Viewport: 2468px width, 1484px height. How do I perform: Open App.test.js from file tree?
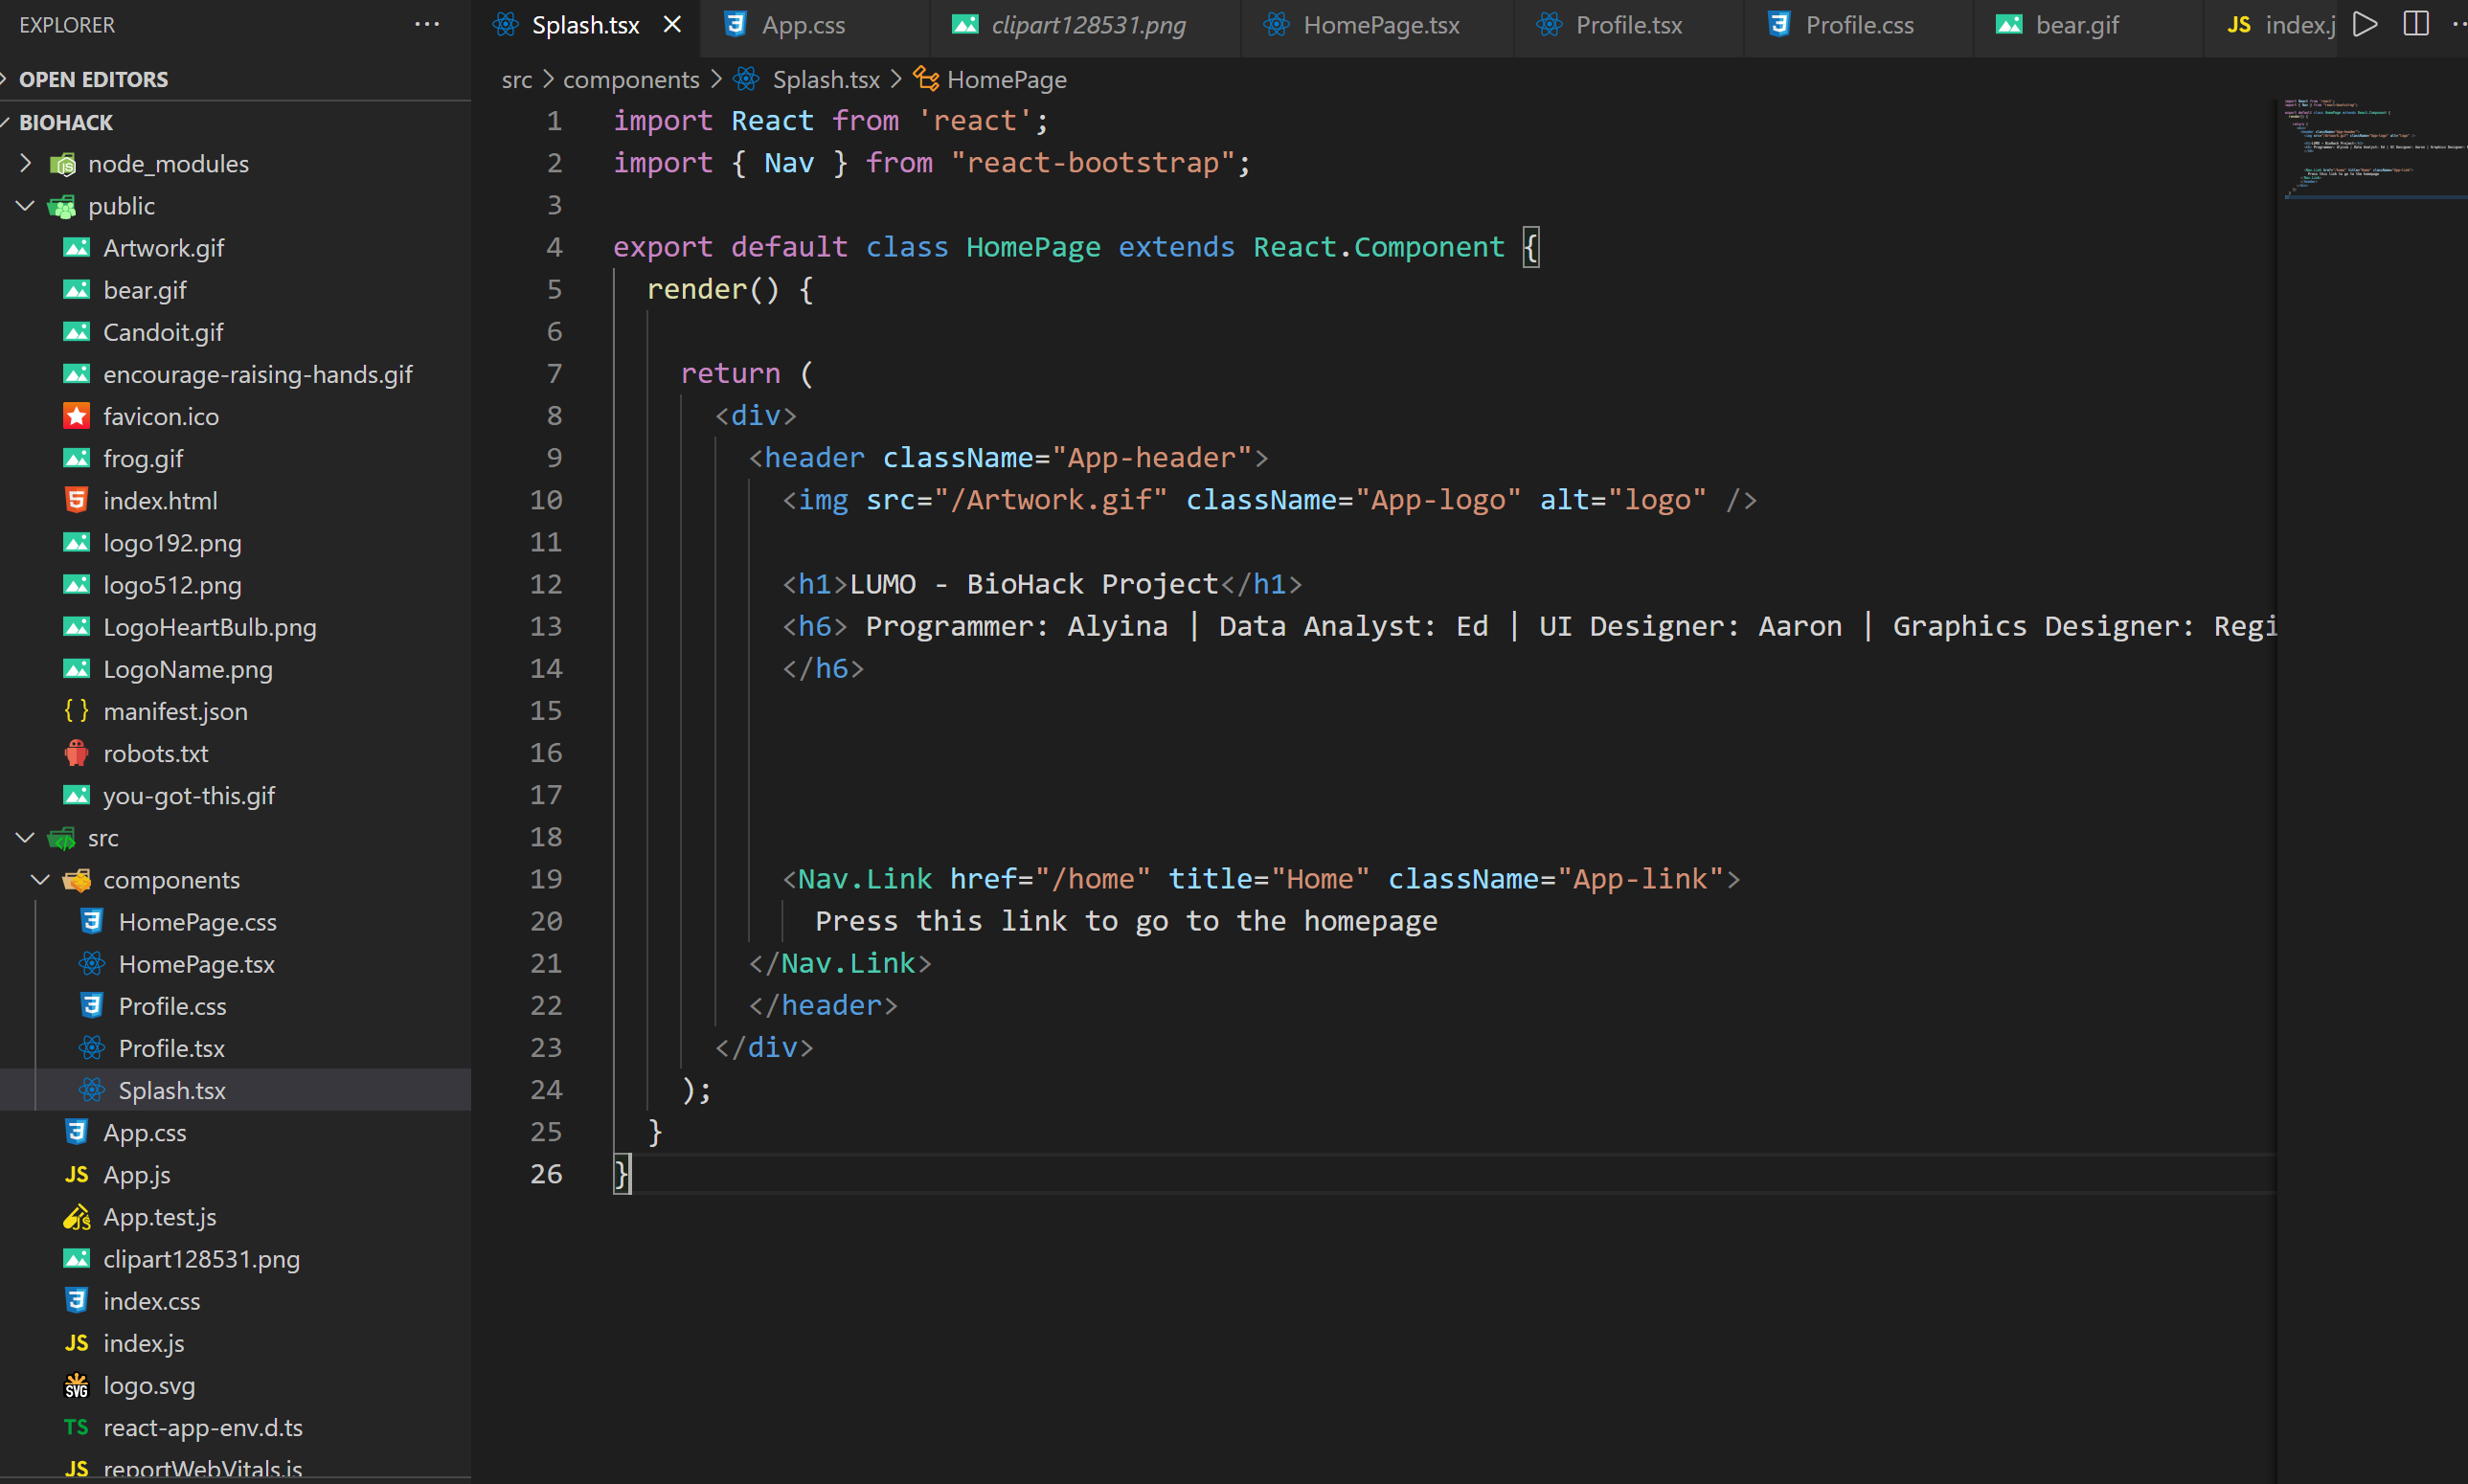pyautogui.click(x=159, y=1217)
